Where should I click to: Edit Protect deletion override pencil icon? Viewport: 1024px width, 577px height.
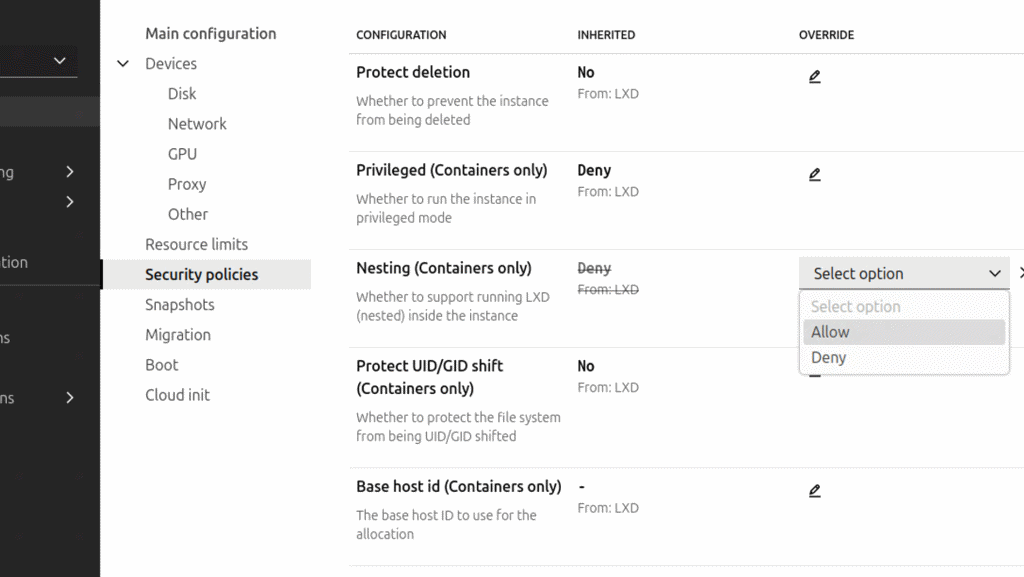click(815, 77)
